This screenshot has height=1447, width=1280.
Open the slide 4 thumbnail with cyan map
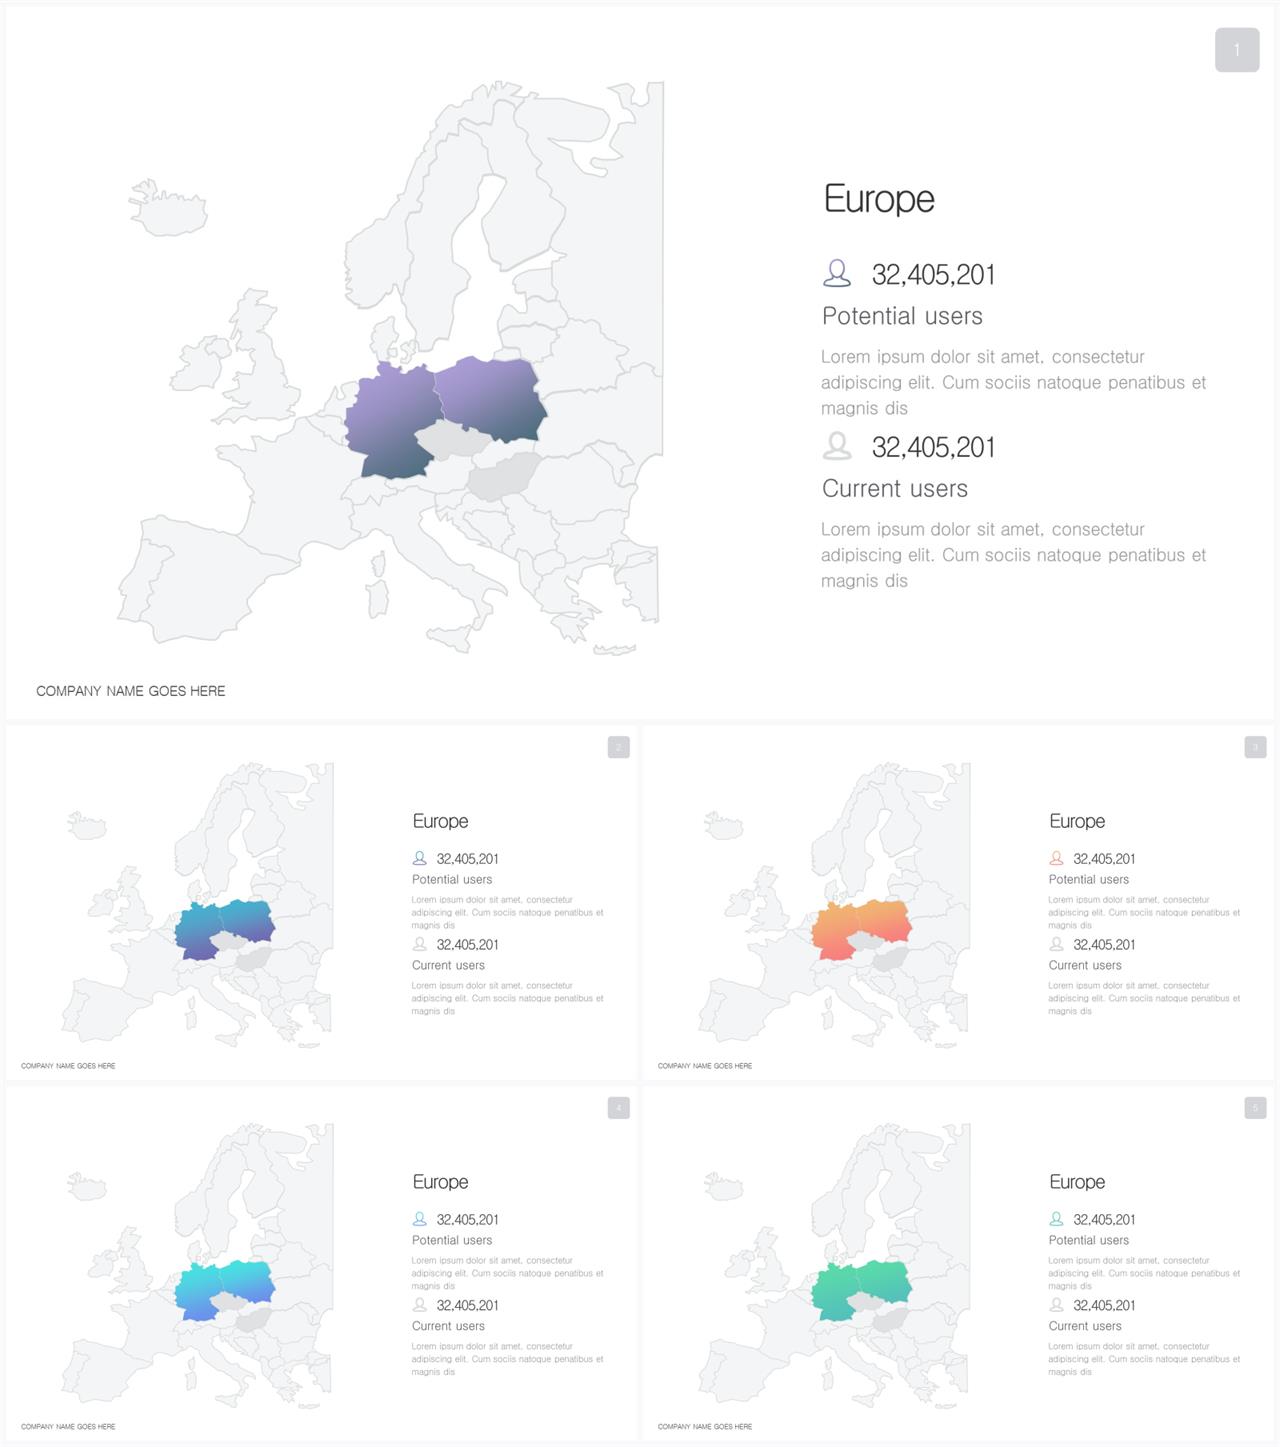pyautogui.click(x=321, y=1264)
